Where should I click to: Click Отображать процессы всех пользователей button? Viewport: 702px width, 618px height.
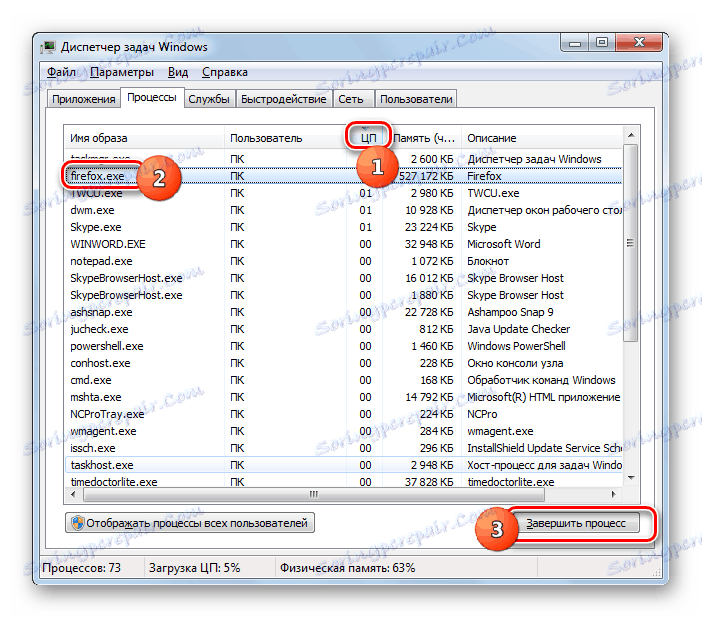pyautogui.click(x=190, y=523)
